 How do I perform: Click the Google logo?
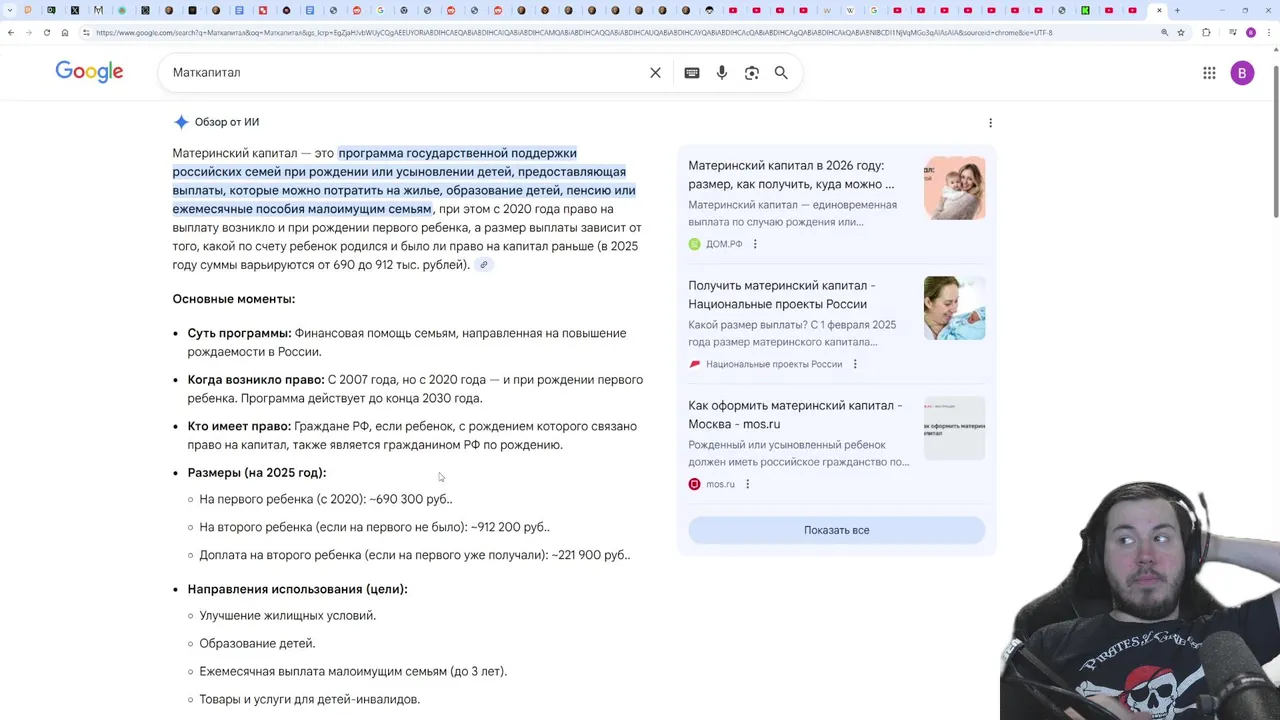pyautogui.click(x=89, y=72)
